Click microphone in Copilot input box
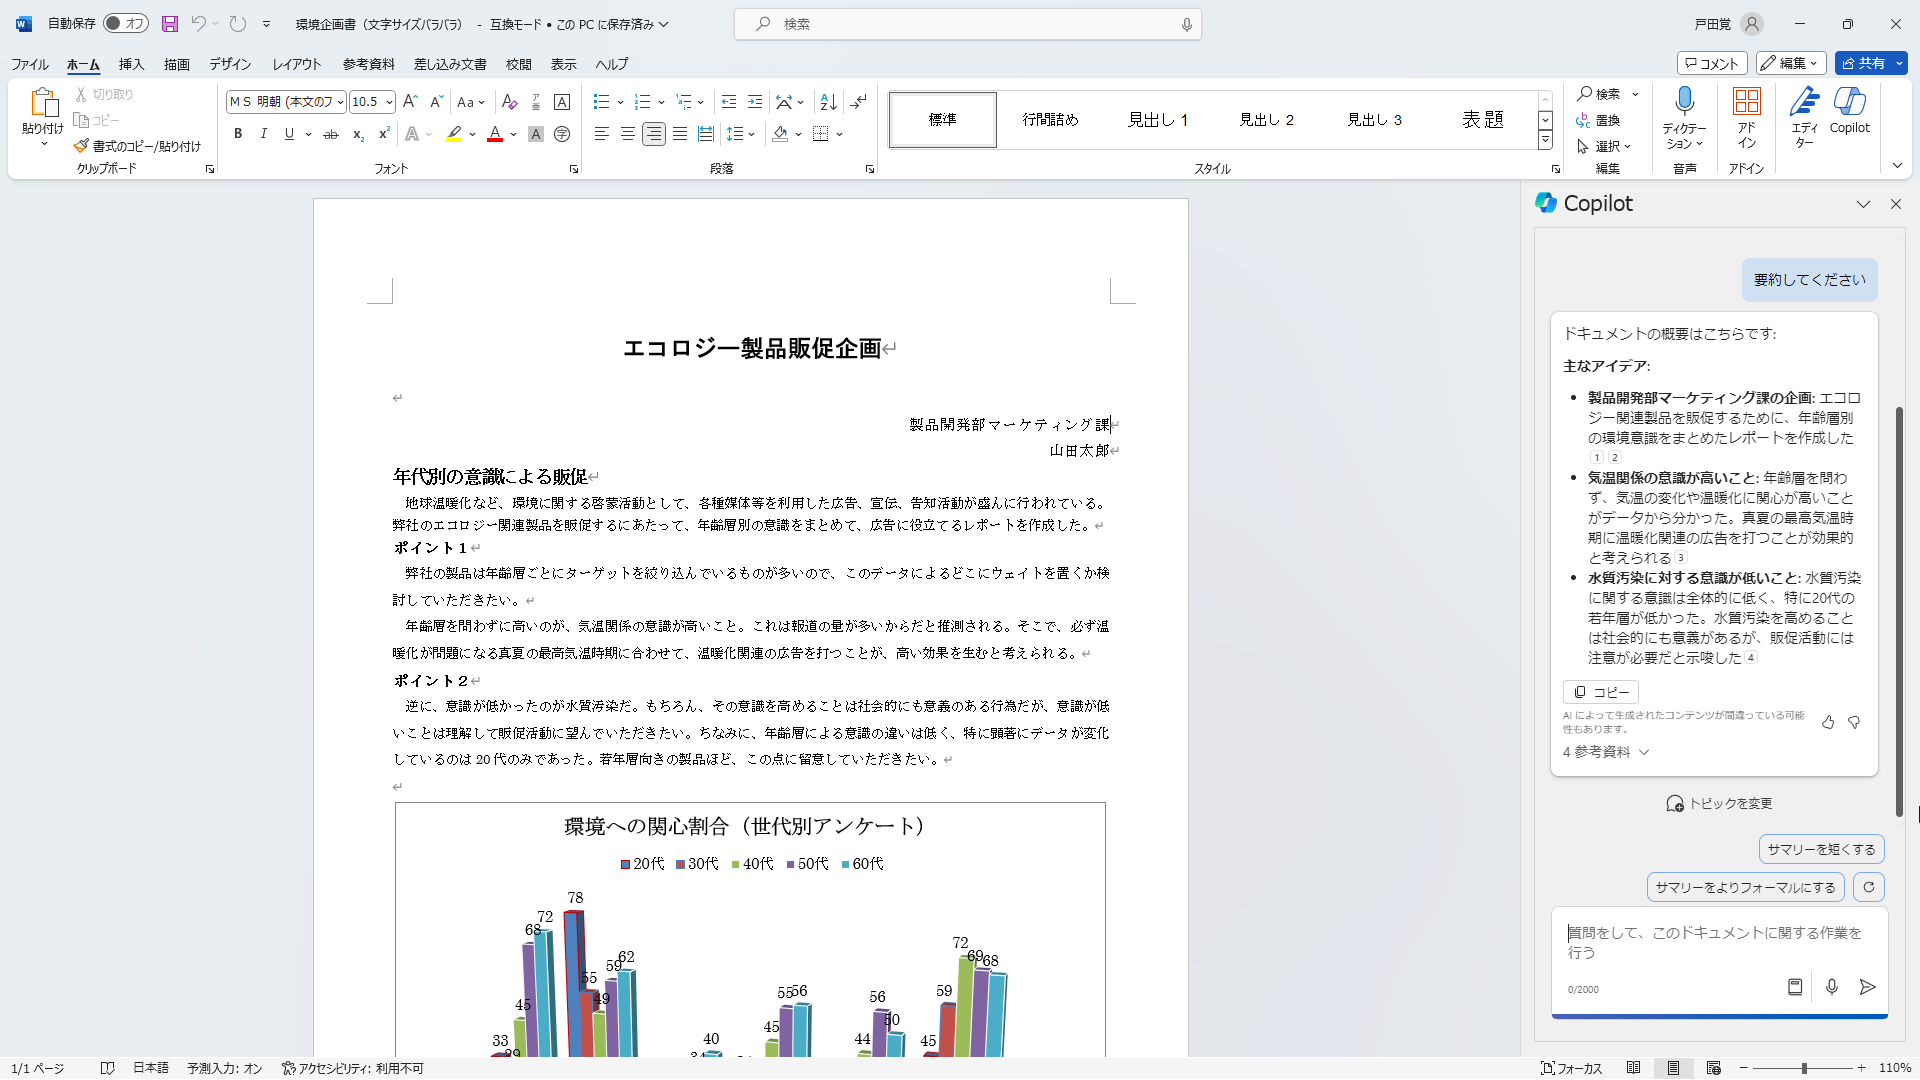The height and width of the screenshot is (1080, 1920). coord(1832,987)
